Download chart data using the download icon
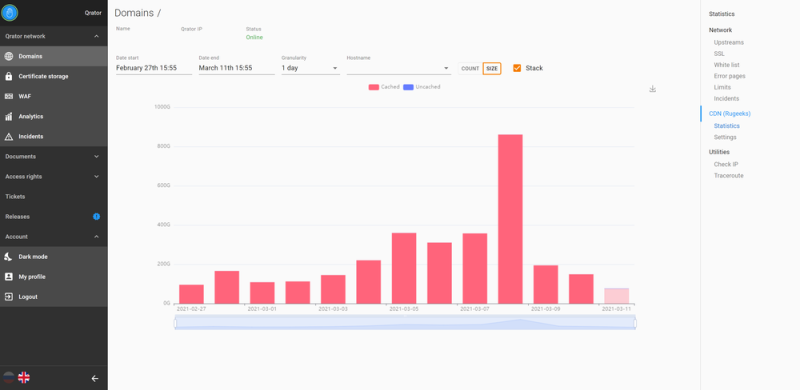 653,89
